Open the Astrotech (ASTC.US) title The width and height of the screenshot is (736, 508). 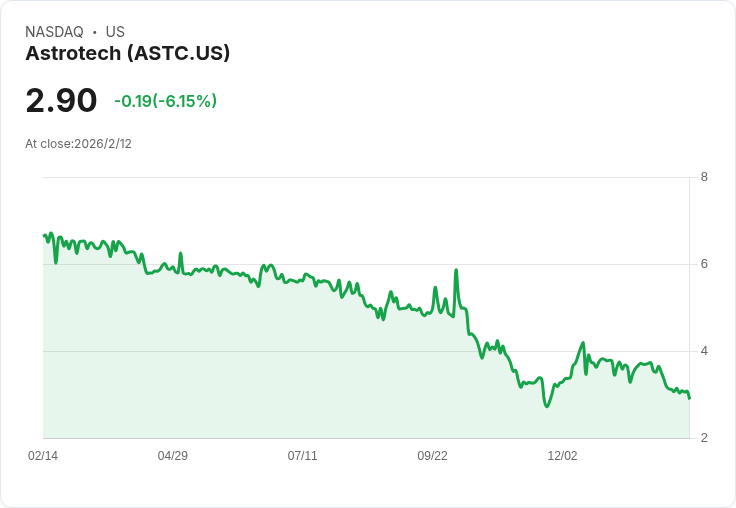128,53
